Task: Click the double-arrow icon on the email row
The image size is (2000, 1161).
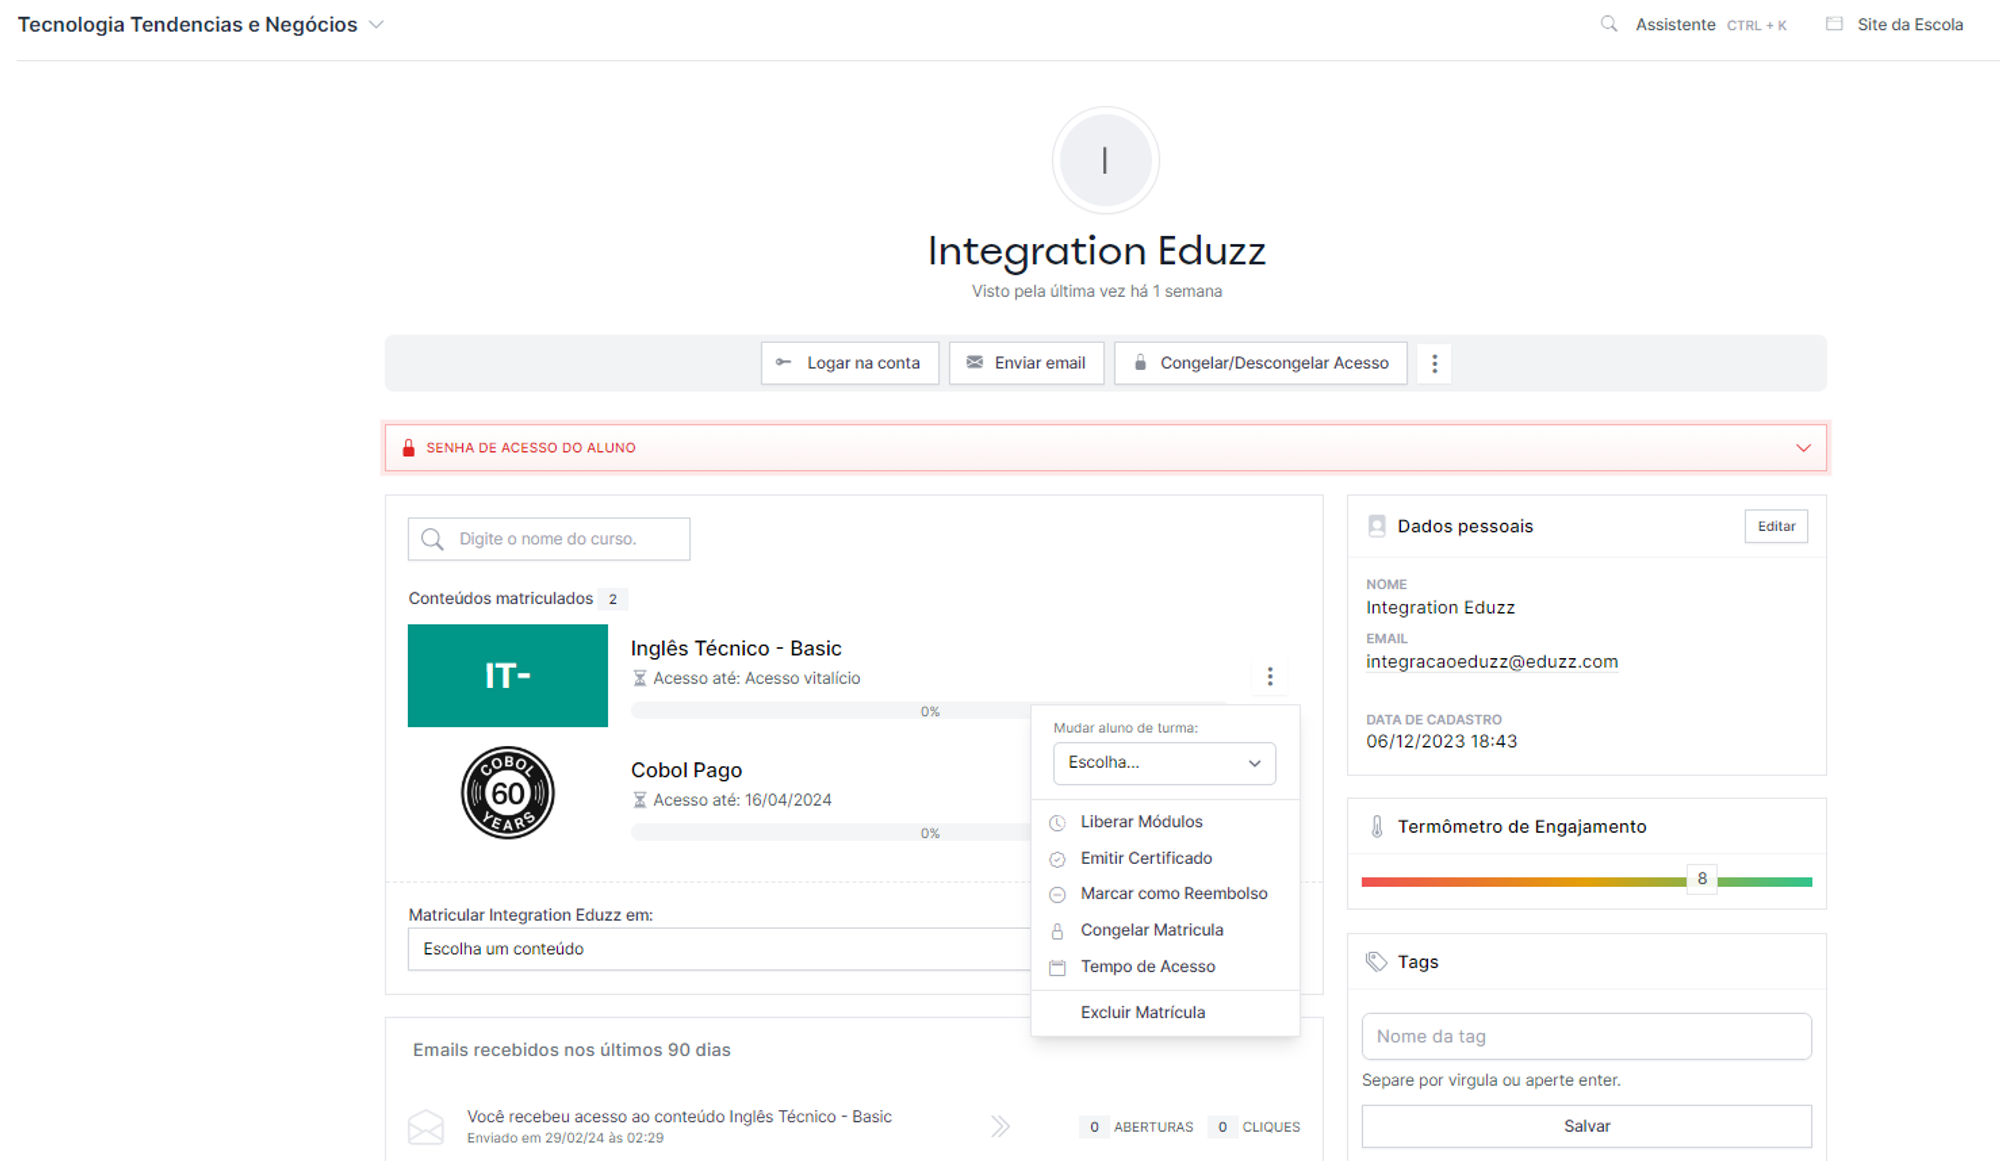Action: pos(1000,1127)
